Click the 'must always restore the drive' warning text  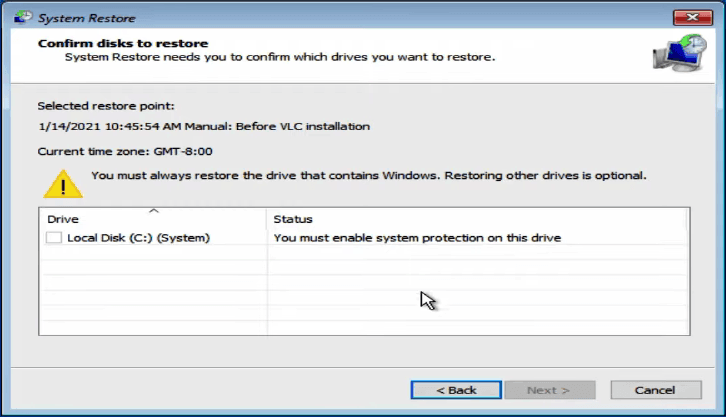368,175
